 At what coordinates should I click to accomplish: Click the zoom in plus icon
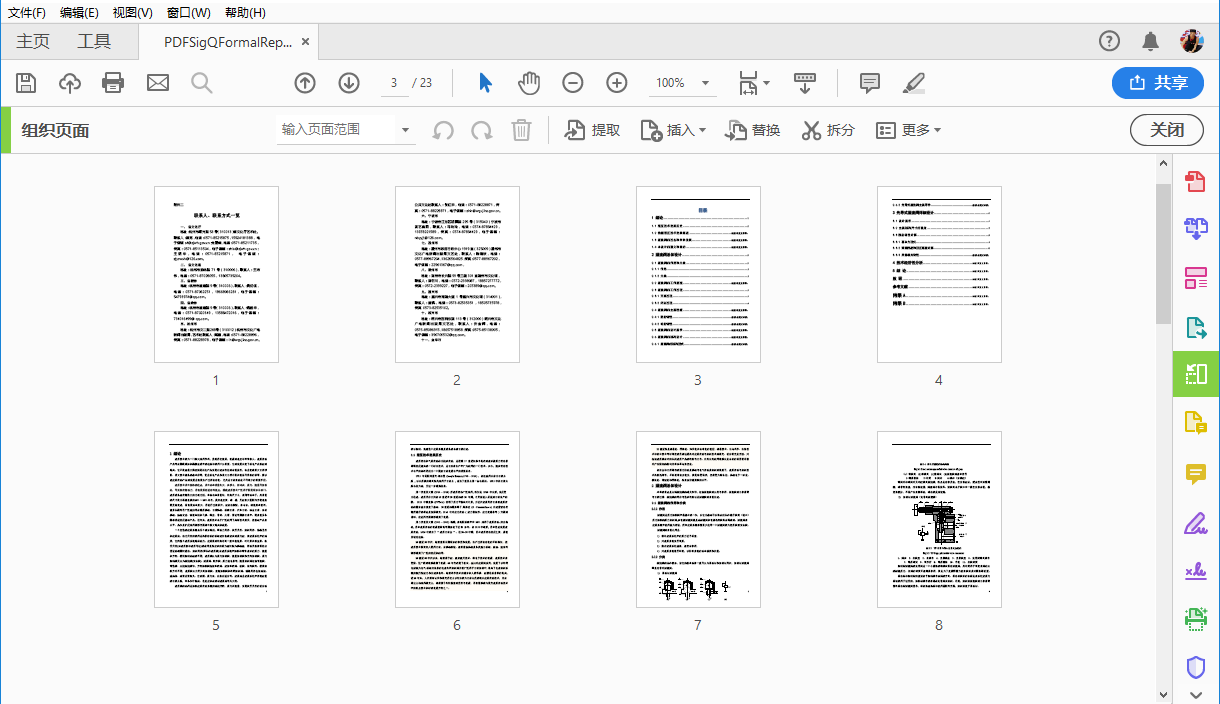617,83
